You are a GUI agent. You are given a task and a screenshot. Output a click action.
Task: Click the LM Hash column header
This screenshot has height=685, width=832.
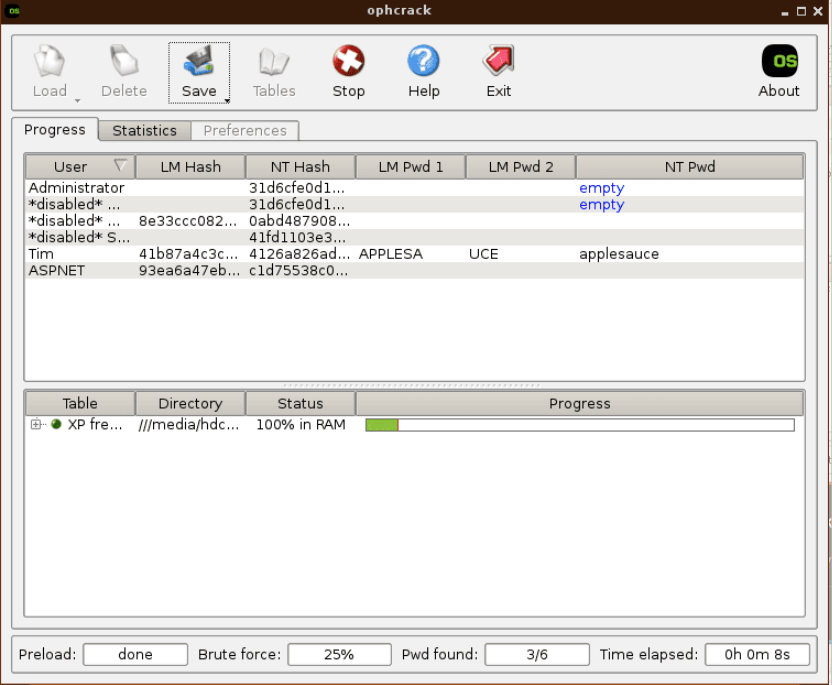(x=190, y=167)
